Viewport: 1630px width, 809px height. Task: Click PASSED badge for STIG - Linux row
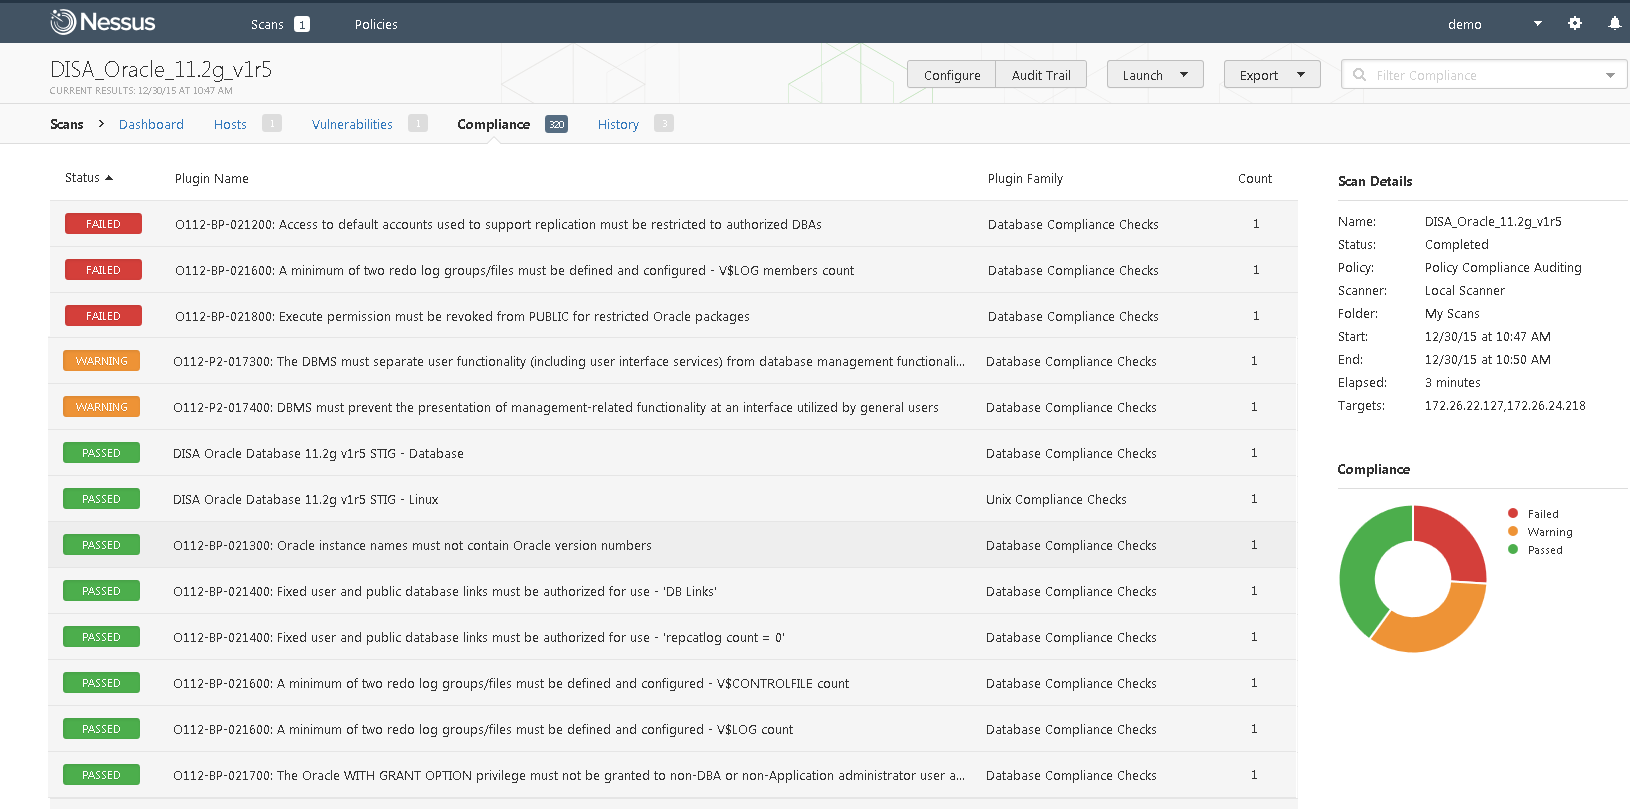tap(101, 499)
